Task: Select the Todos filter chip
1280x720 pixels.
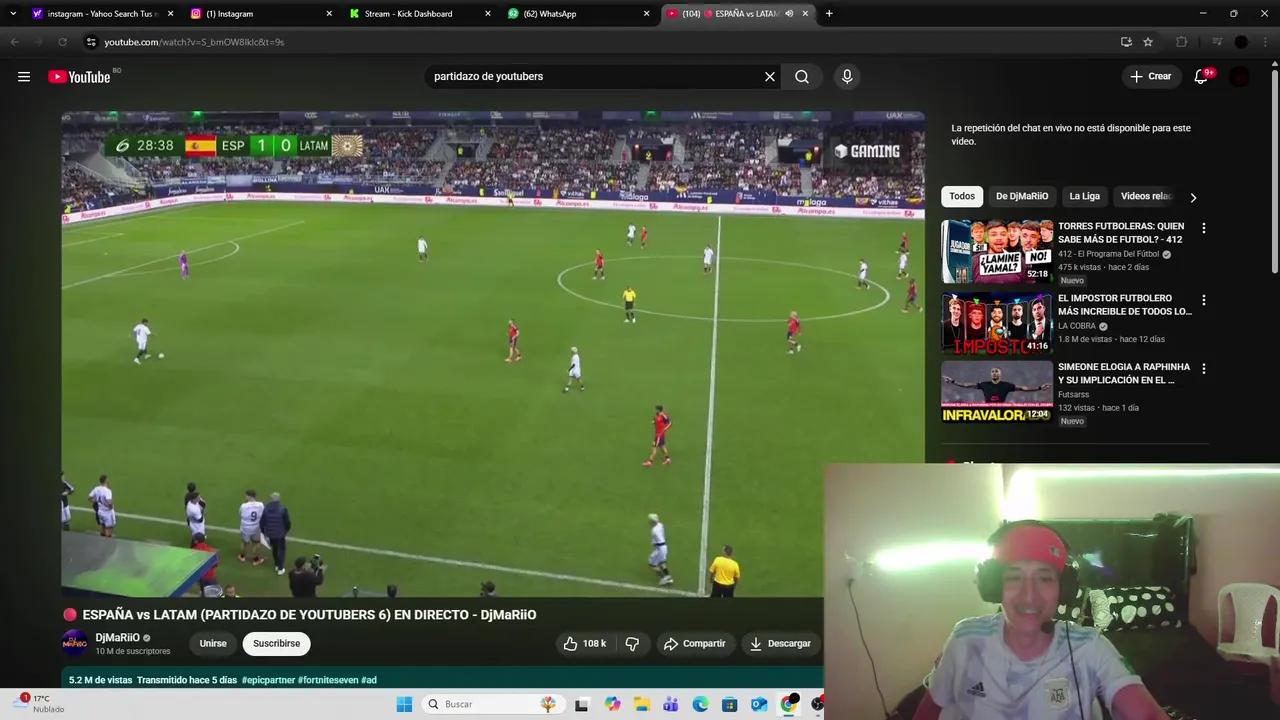Action: pos(962,197)
